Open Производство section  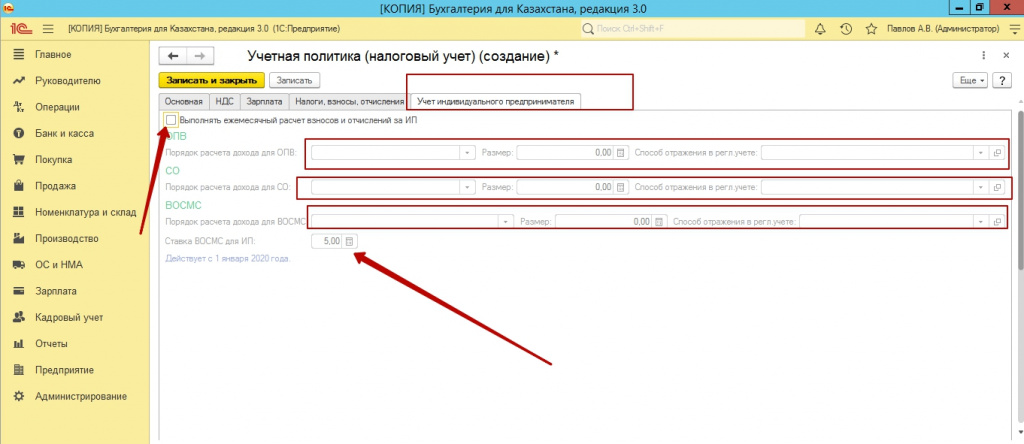point(67,238)
